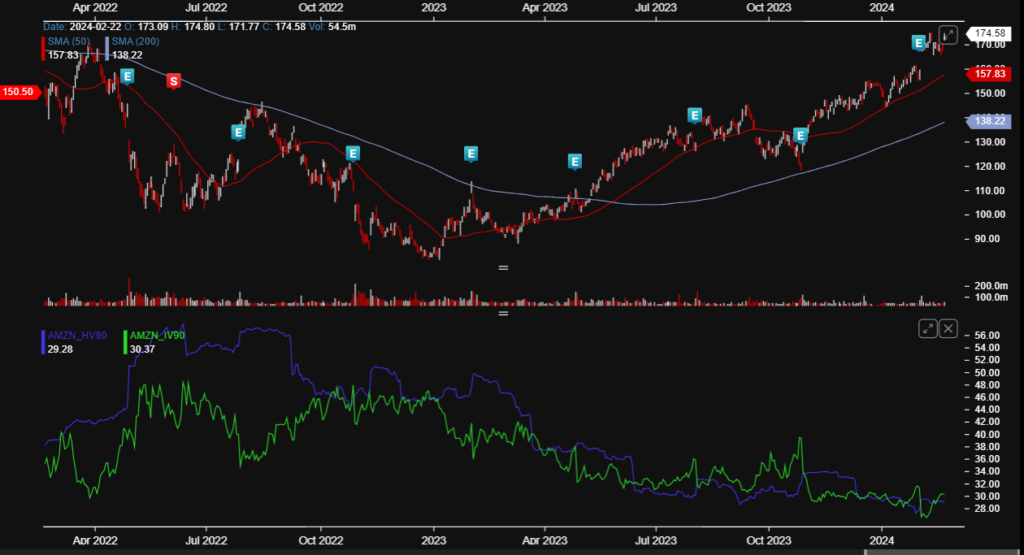Click the 157.83 value under SMA (50)

click(63, 56)
